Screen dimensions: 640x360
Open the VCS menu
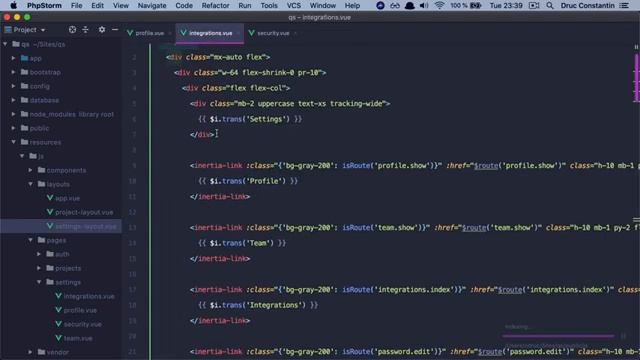pos(293,5)
